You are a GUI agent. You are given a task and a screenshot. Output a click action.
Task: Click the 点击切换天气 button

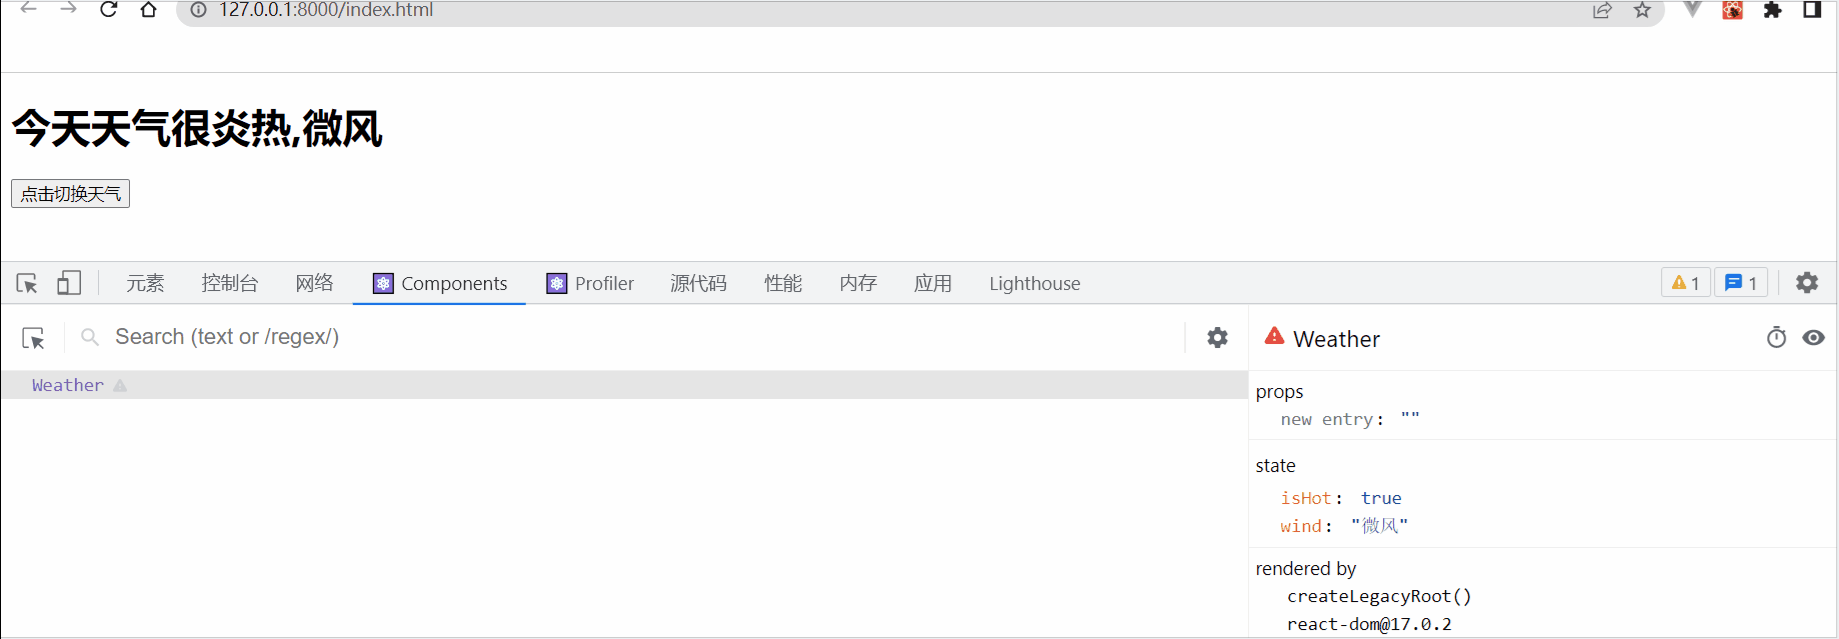pyautogui.click(x=70, y=194)
